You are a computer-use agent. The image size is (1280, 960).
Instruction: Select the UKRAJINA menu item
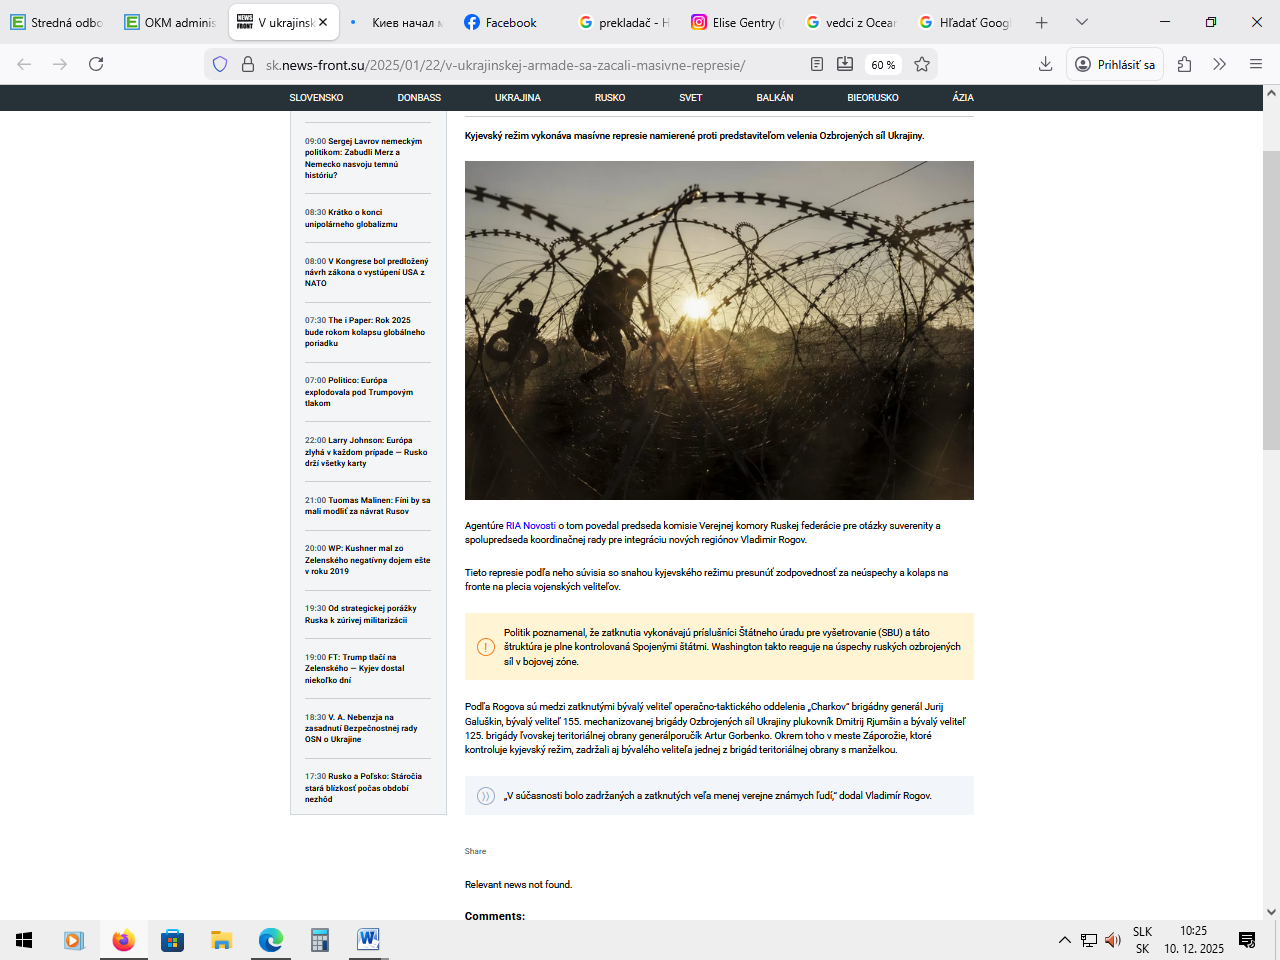coord(517,98)
